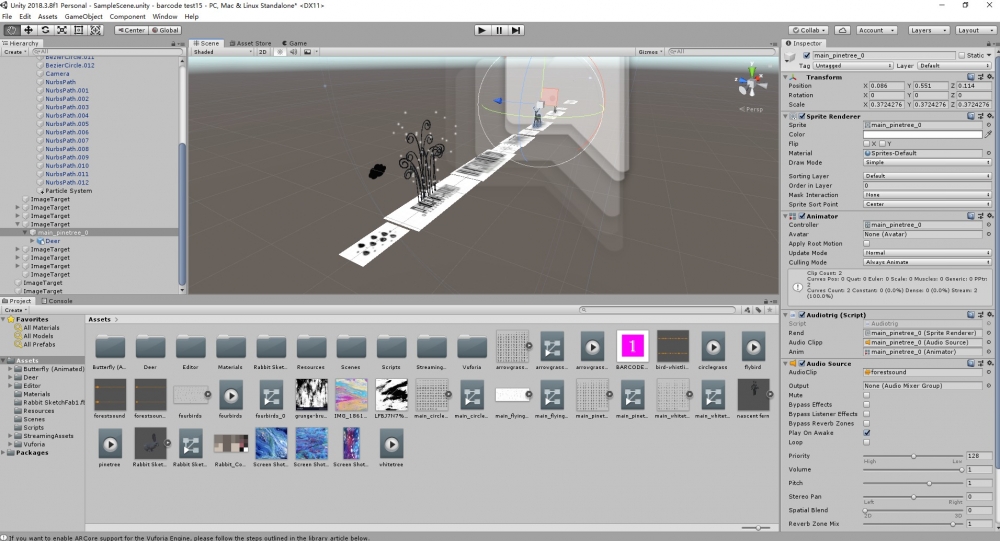Toggle Apply Root Motion checkbox

(x=867, y=244)
